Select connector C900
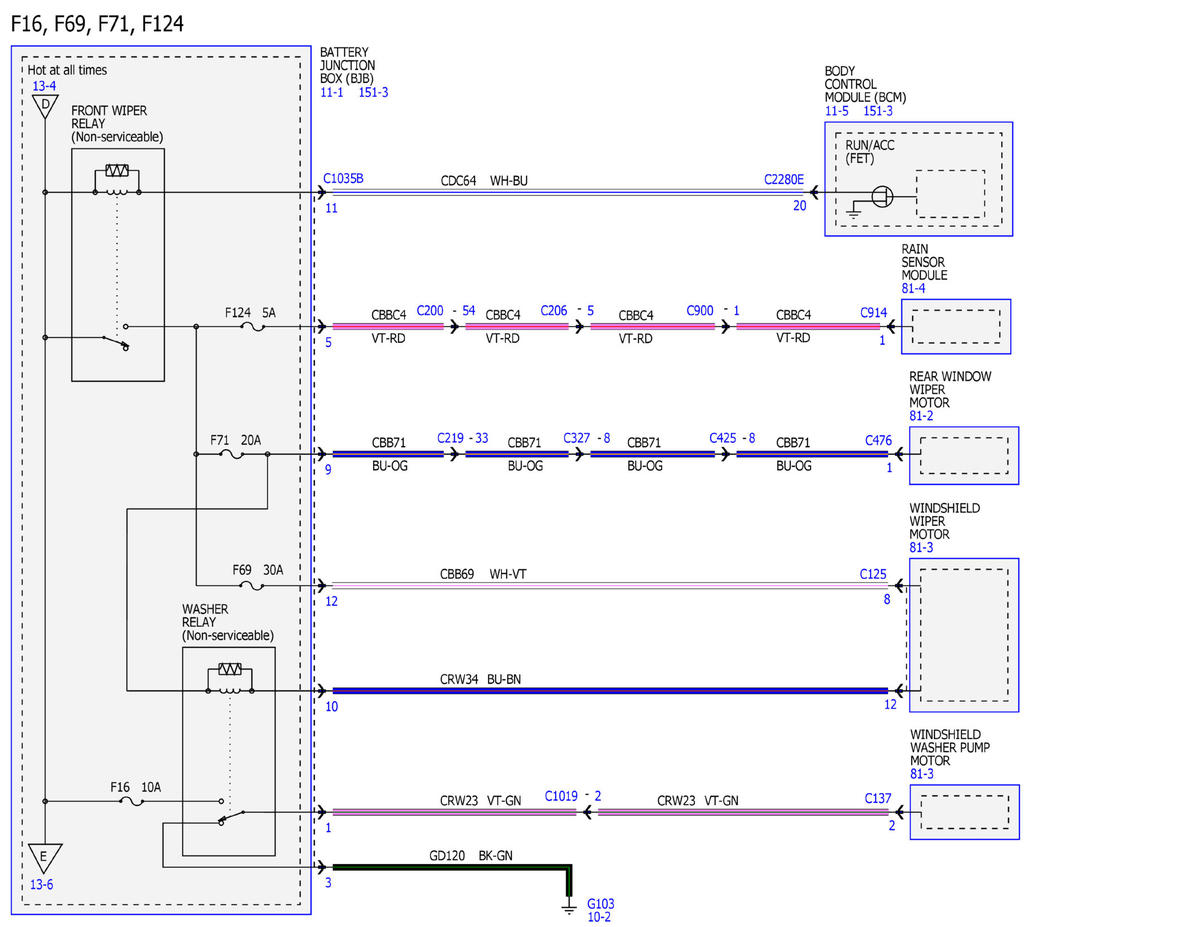Viewport: 1200px width, 927px height. point(701,311)
